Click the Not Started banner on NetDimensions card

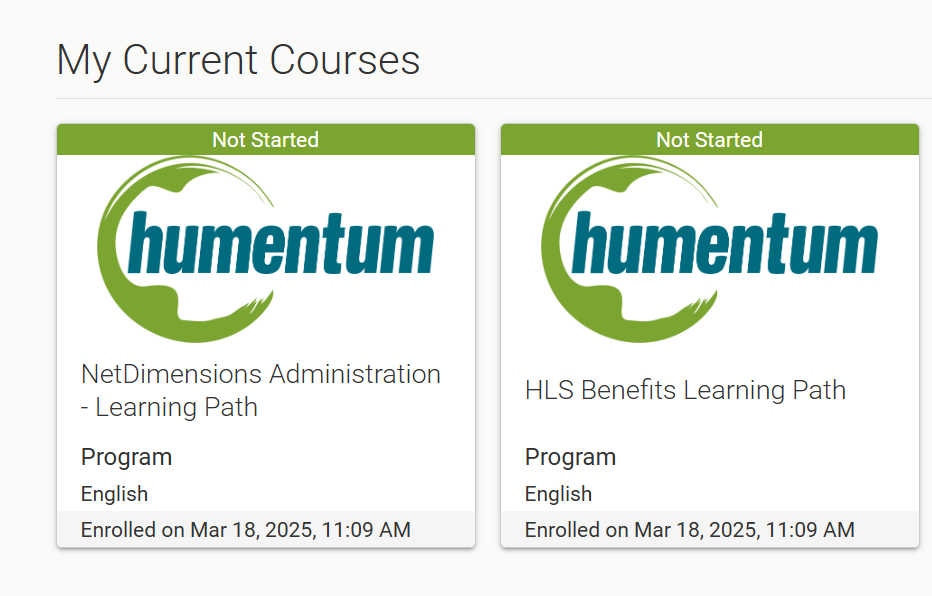265,140
